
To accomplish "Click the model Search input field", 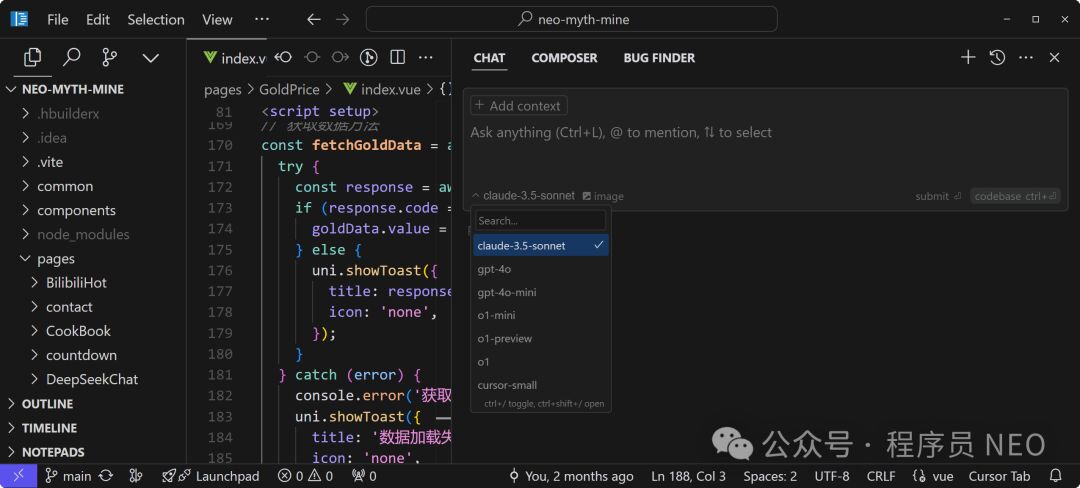I will 540,220.
